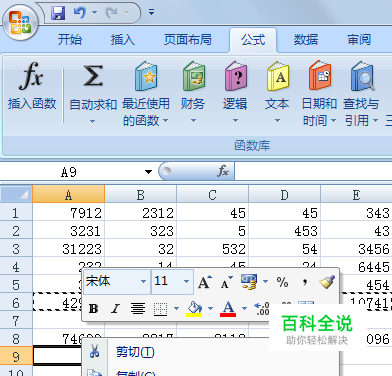Click 插入函数 fx button
The image size is (392, 376).
32,86
